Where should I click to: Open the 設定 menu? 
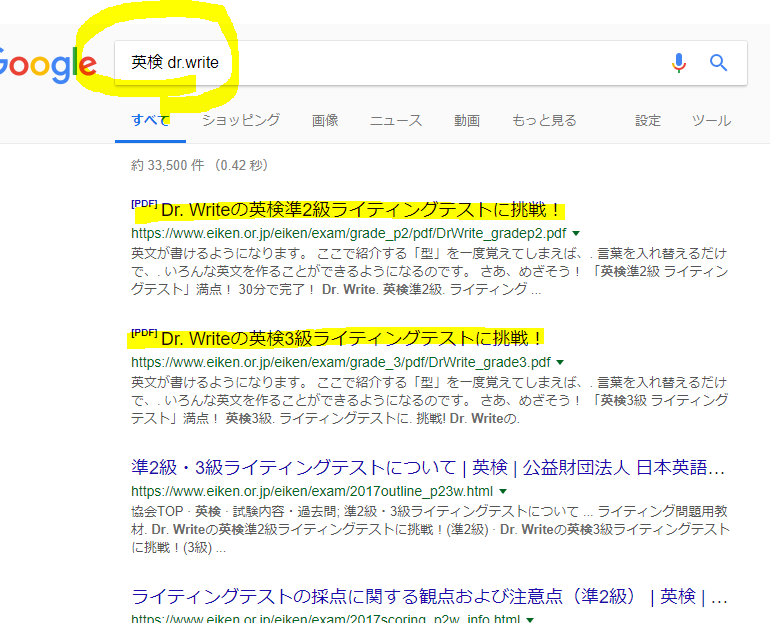tap(648, 120)
